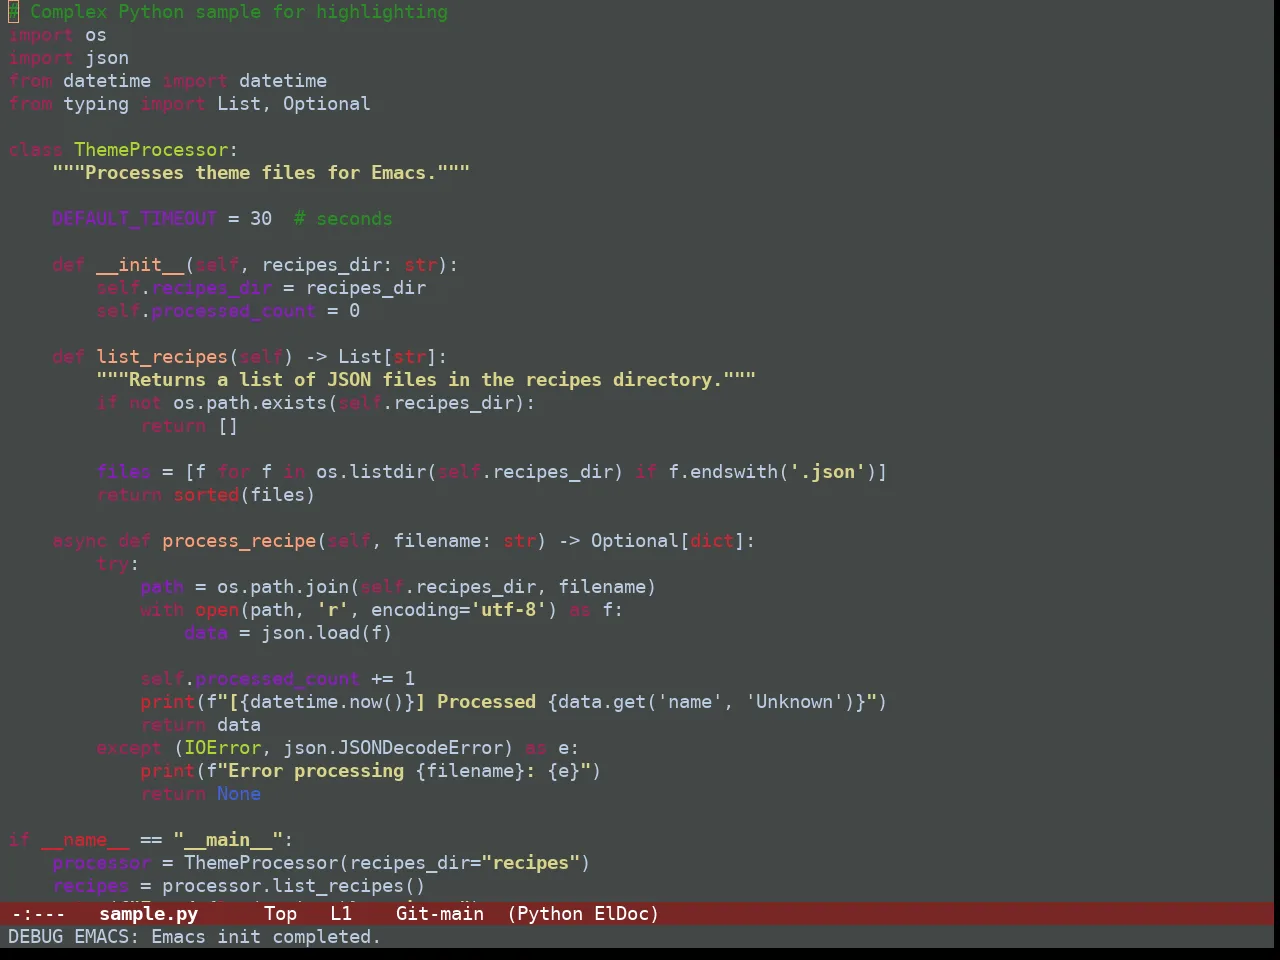
Task: Click the __init__ method name
Action: point(140,265)
